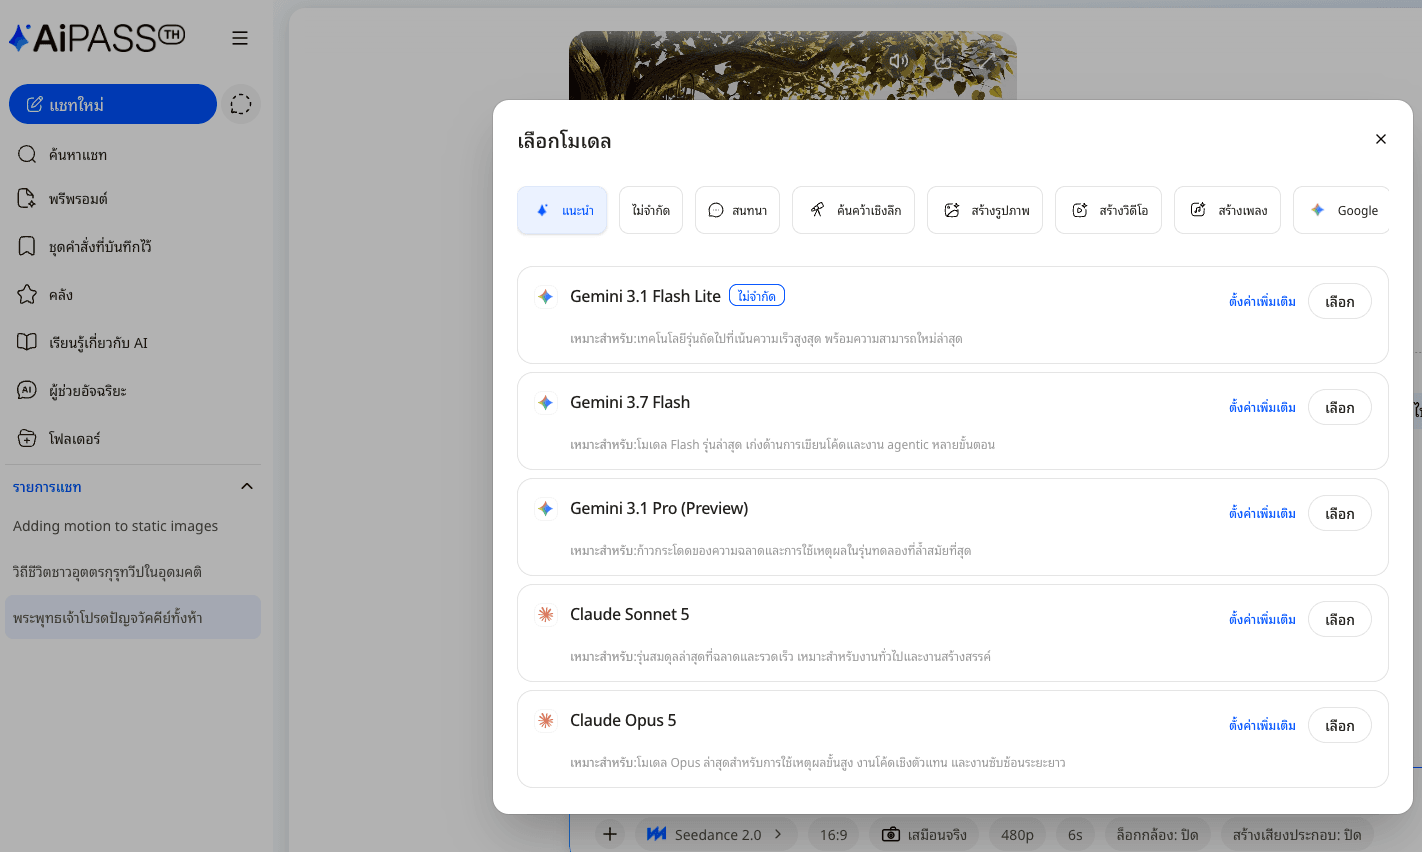This screenshot has width=1422, height=852.
Task: Start a new chat with แชทใหม่ button
Action: pyautogui.click(x=113, y=104)
